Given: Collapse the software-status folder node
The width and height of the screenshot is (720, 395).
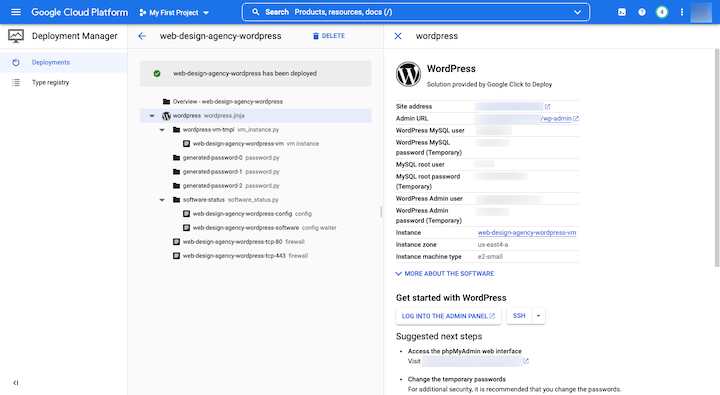Looking at the screenshot, I should click(x=162, y=200).
